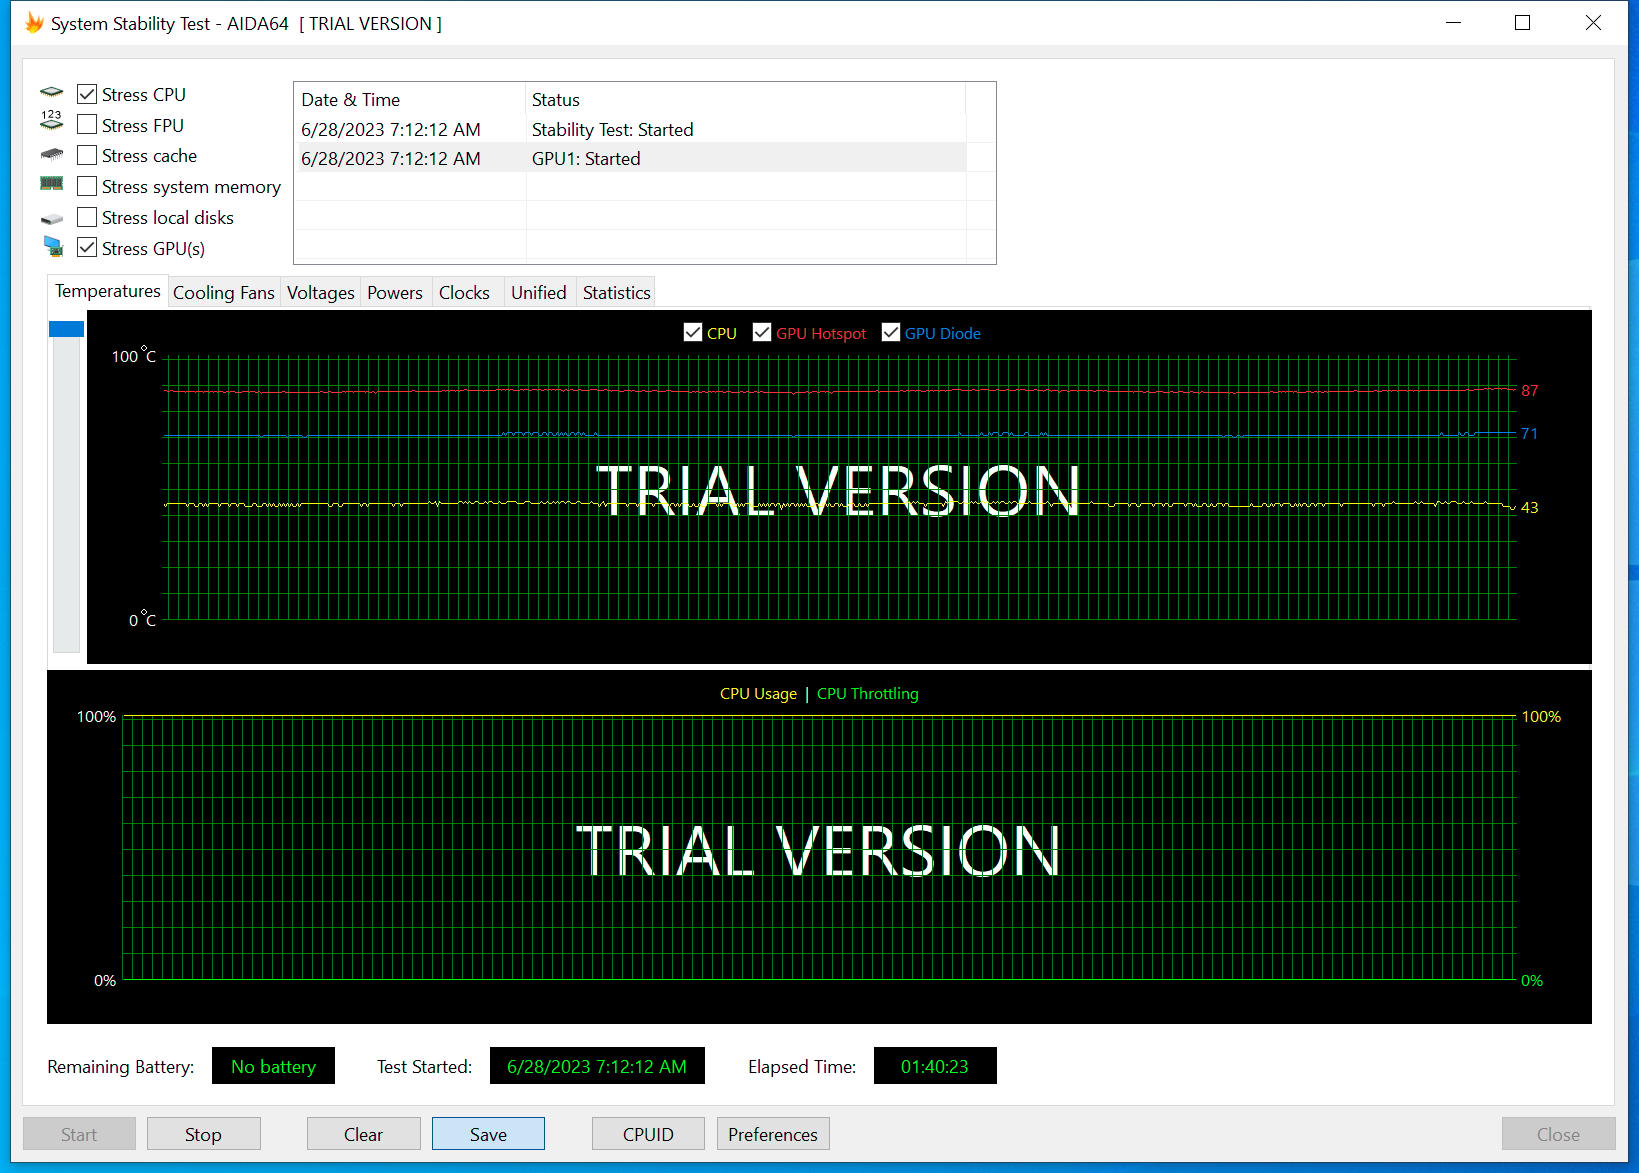1639x1173 pixels.
Task: Open the Powers tab
Action: tap(395, 293)
